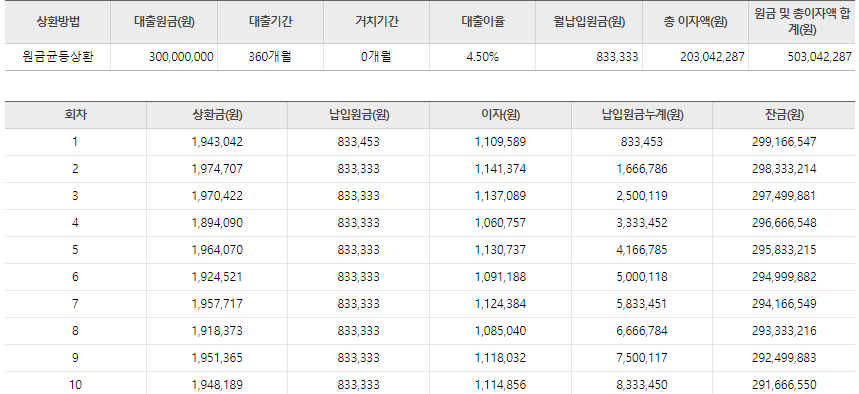Select the 4.50% interest rate value
The image size is (859, 394).
482,57
